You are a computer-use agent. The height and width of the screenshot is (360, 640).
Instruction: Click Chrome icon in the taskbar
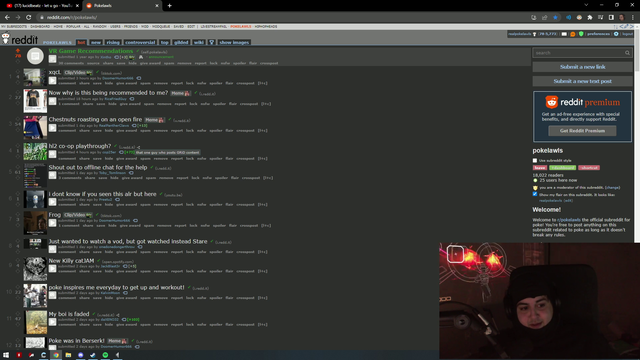(x=56, y=355)
